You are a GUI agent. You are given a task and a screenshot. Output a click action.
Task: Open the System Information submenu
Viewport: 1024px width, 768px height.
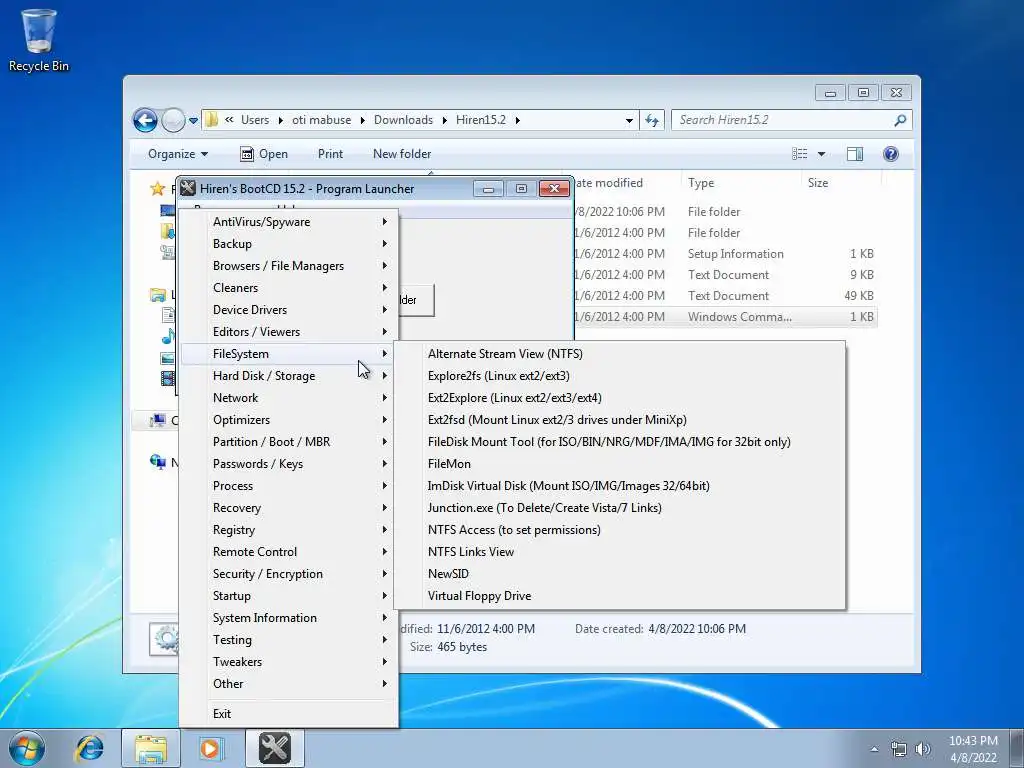click(288, 618)
